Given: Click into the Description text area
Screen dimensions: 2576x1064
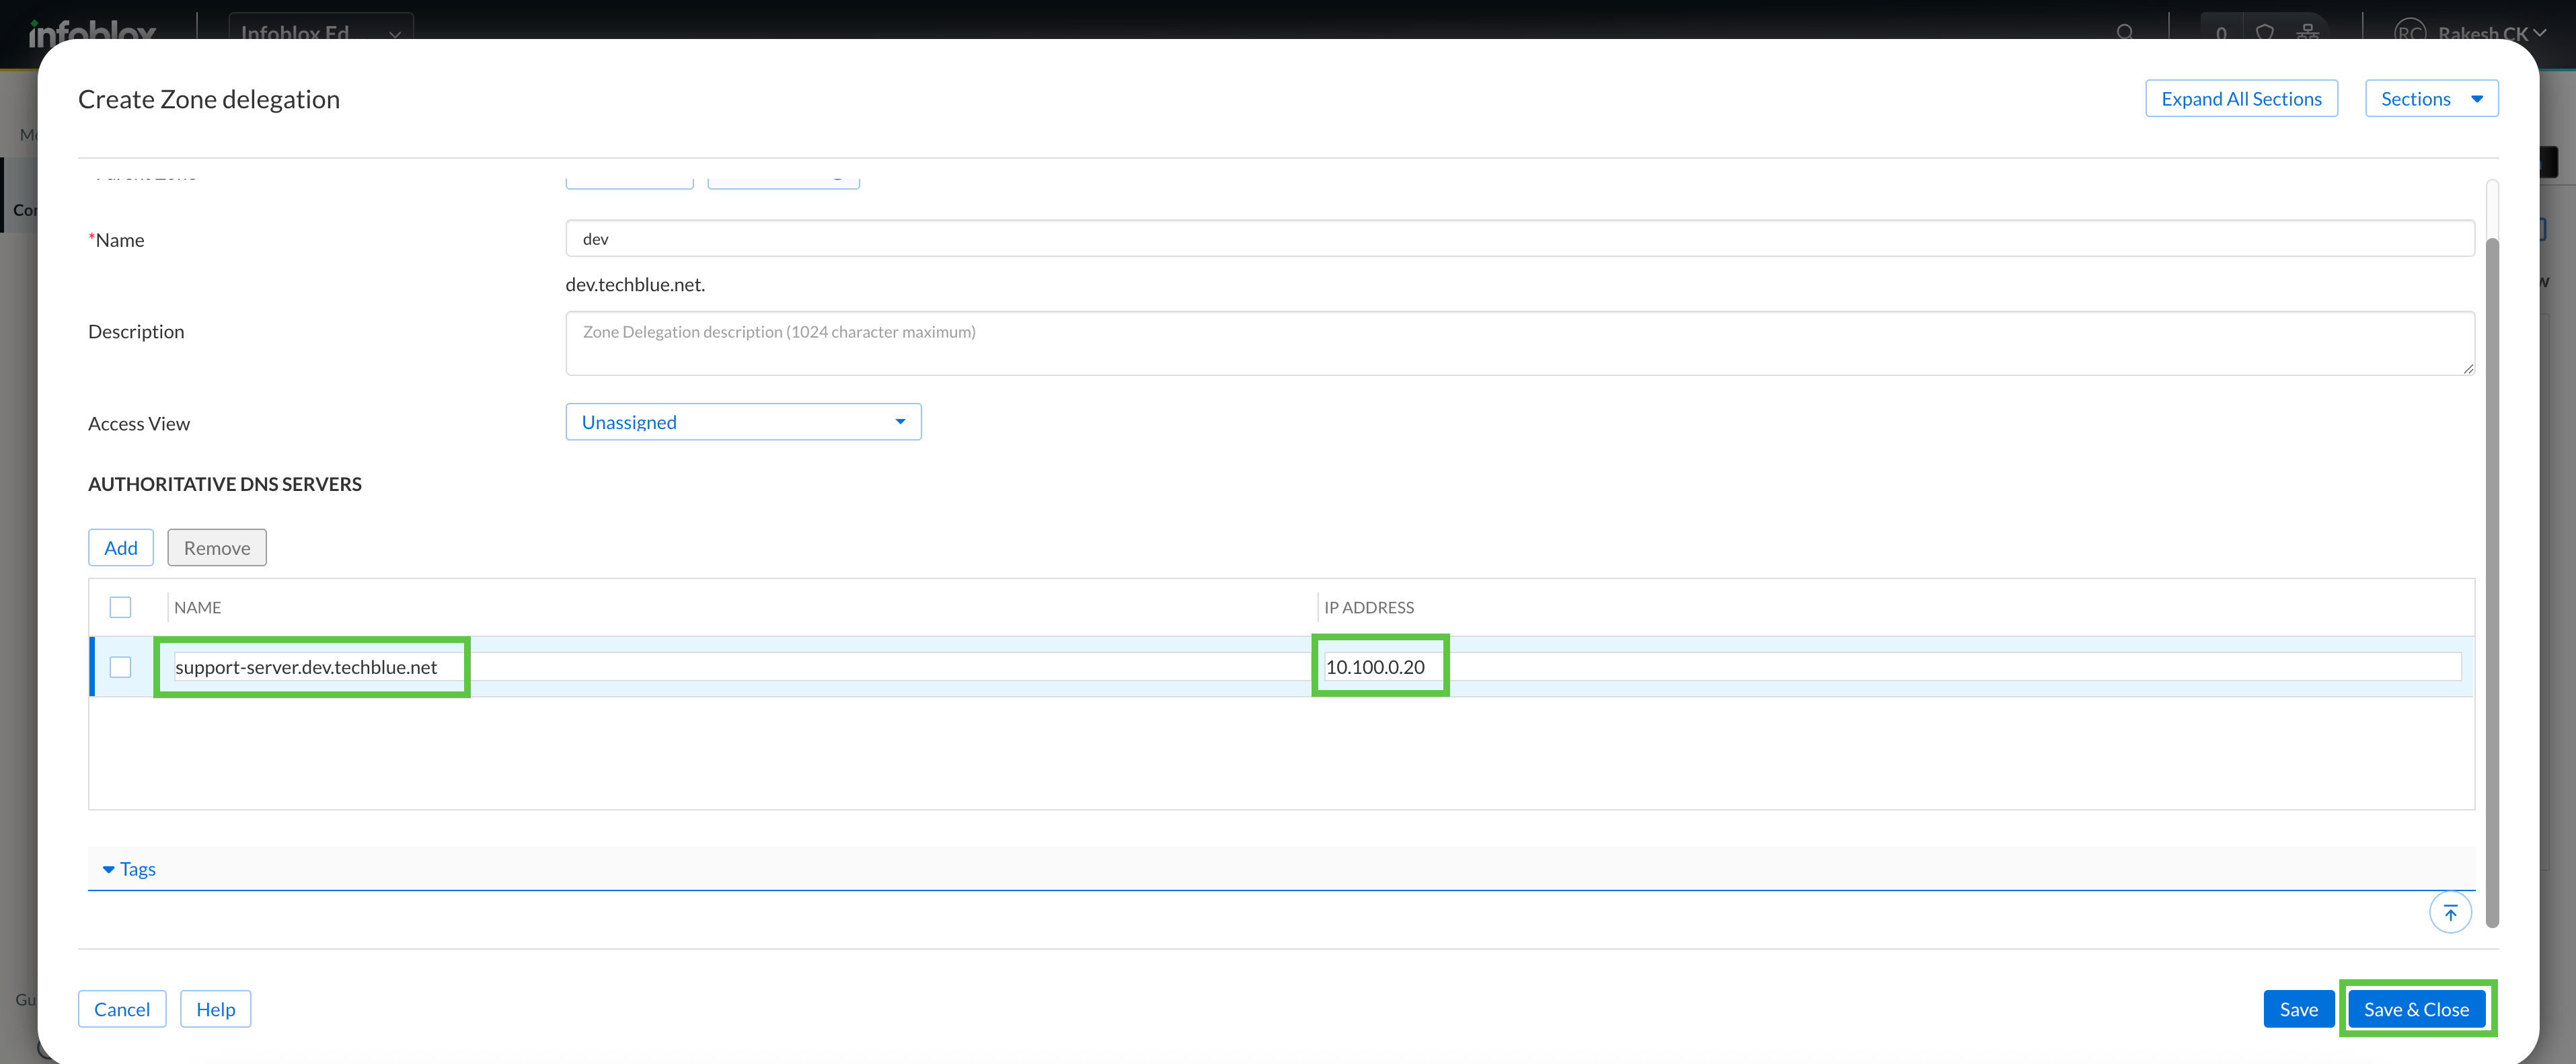Looking at the screenshot, I should [x=1519, y=344].
